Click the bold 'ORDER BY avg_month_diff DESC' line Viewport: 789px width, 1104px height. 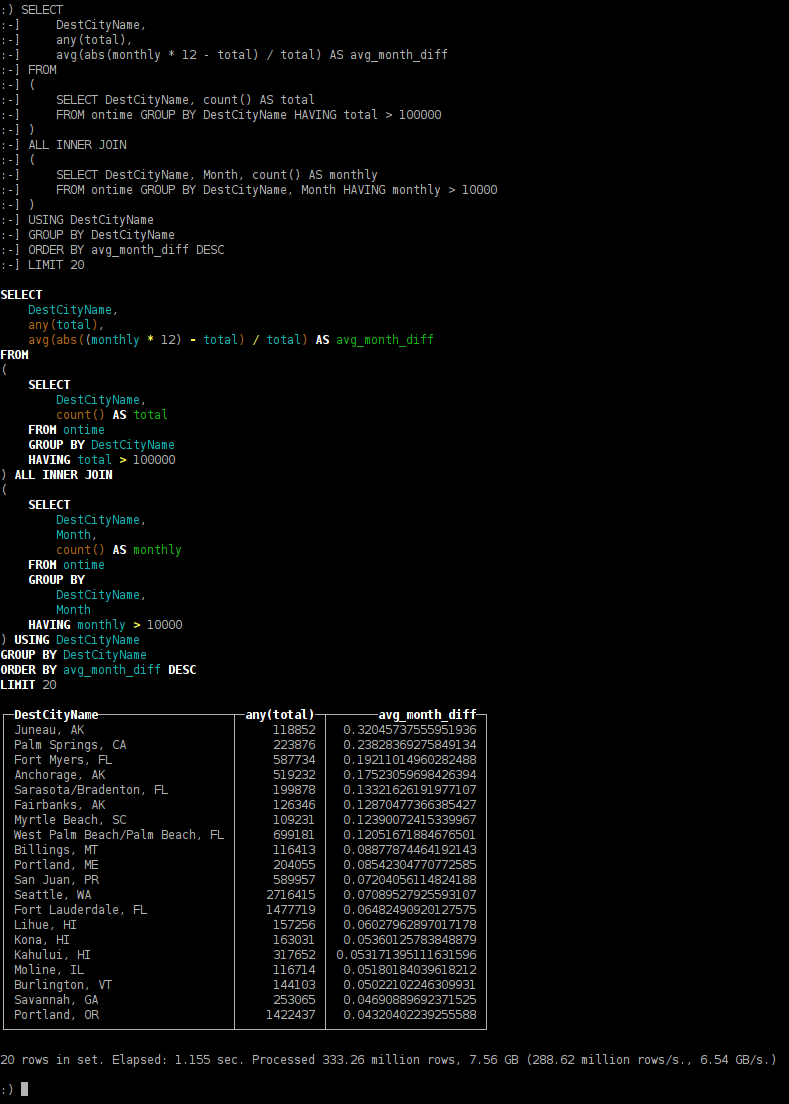coord(98,670)
